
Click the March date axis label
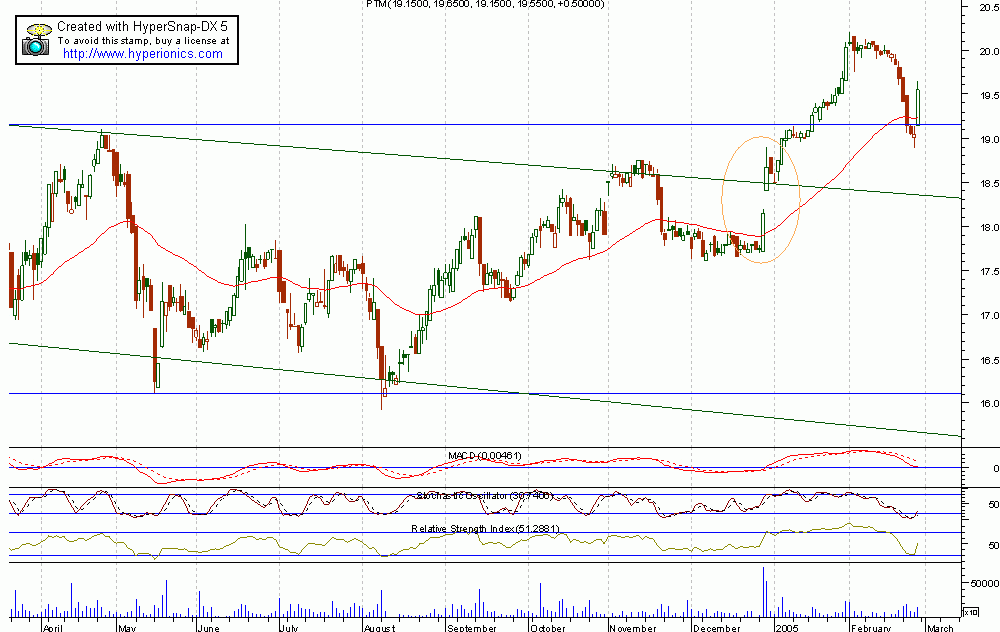pyautogui.click(x=941, y=628)
